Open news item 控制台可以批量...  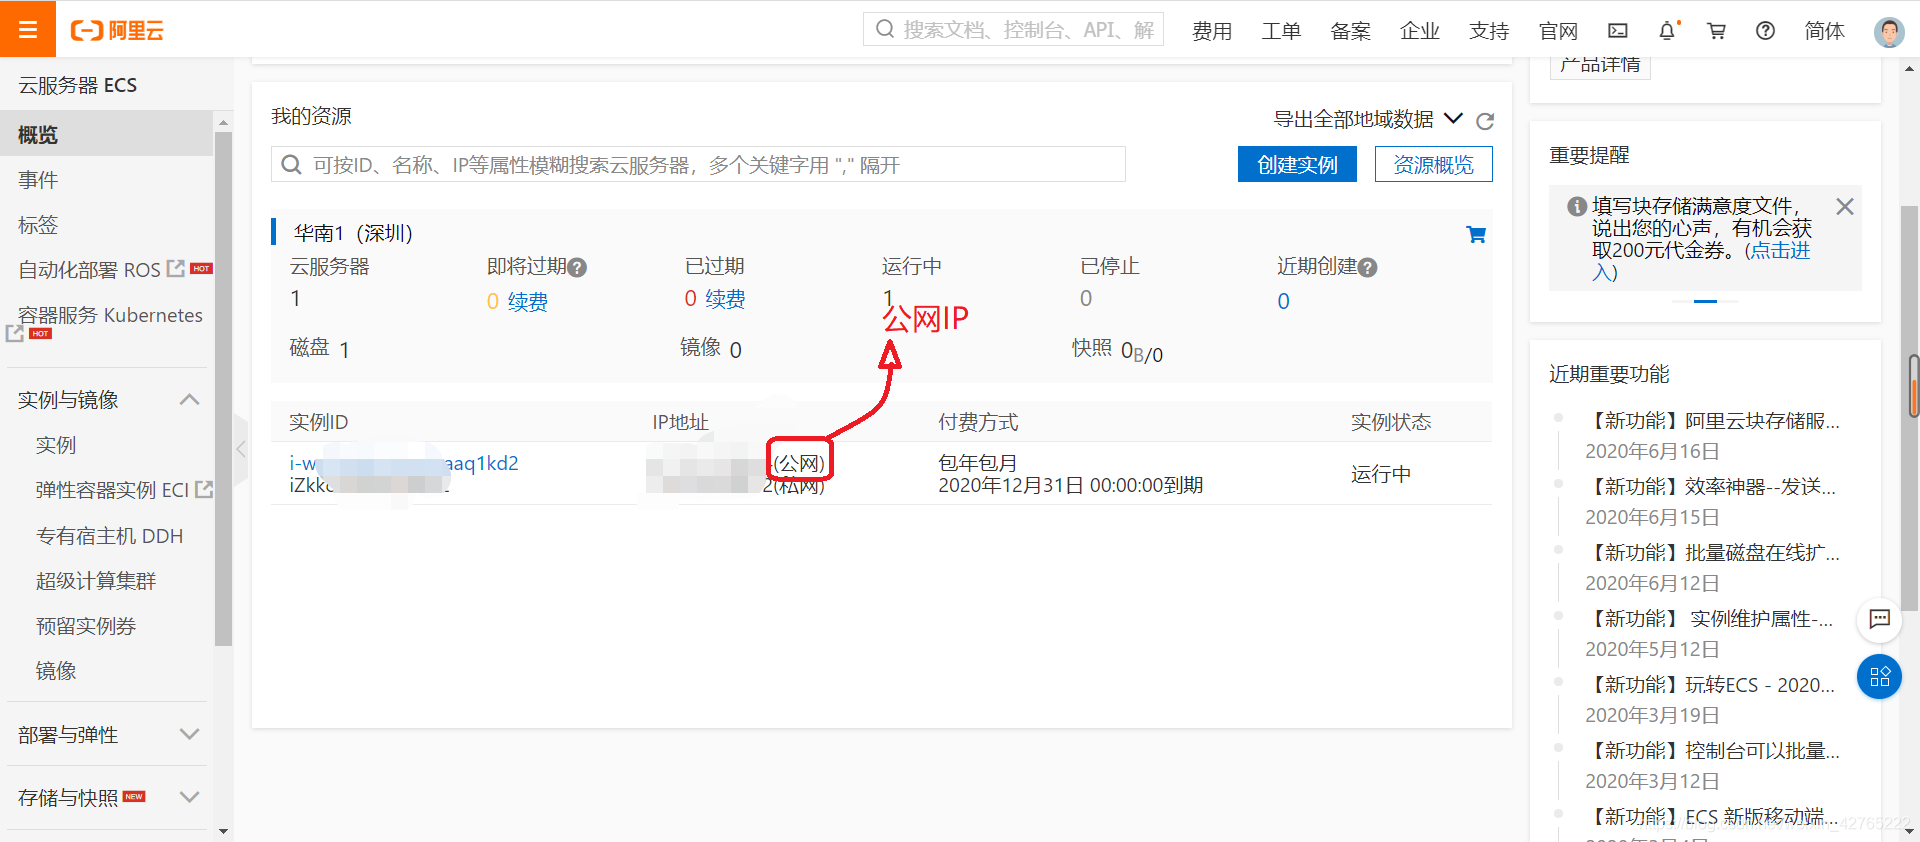coord(1713,751)
